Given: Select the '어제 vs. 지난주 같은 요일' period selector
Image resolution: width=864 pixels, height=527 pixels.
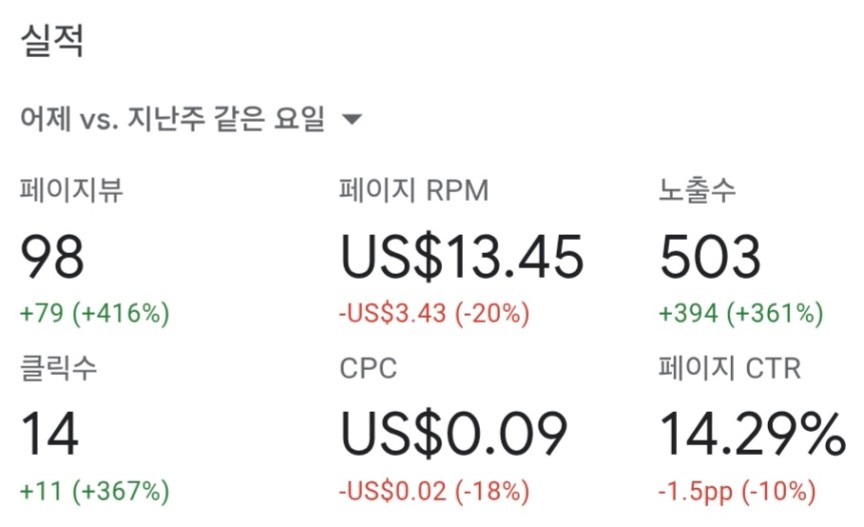Looking at the screenshot, I should point(191,119).
